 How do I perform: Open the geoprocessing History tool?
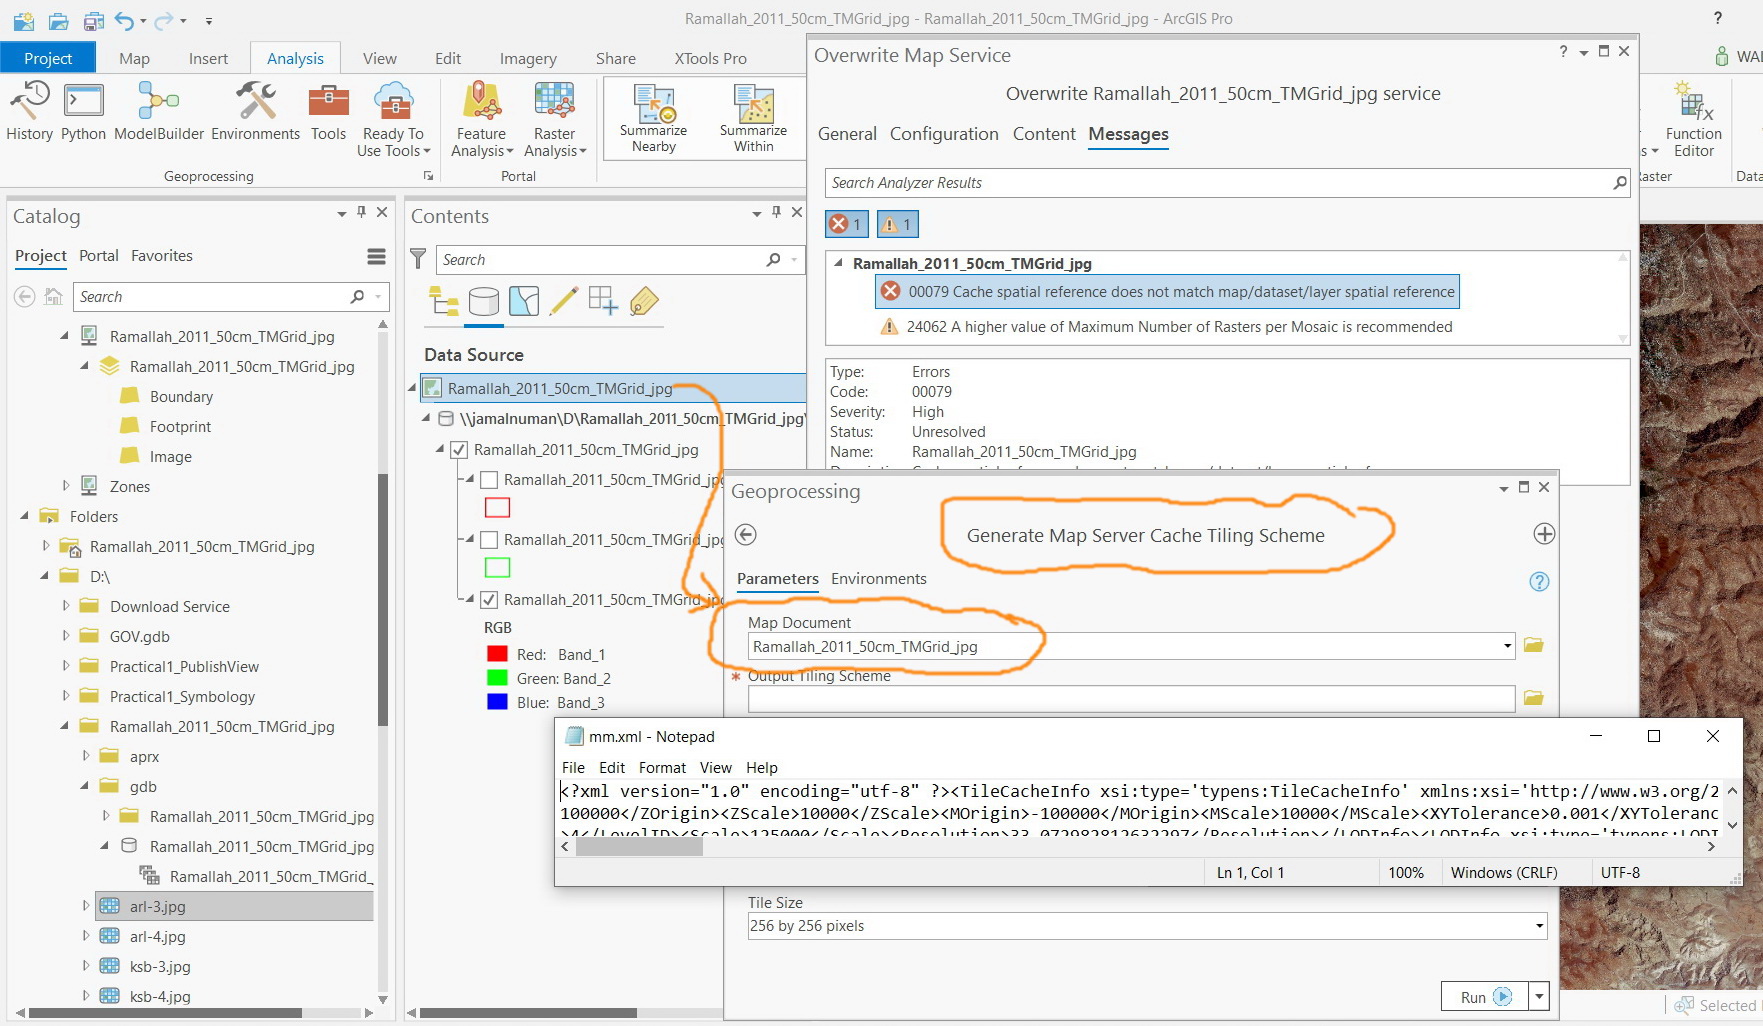tap(29, 111)
